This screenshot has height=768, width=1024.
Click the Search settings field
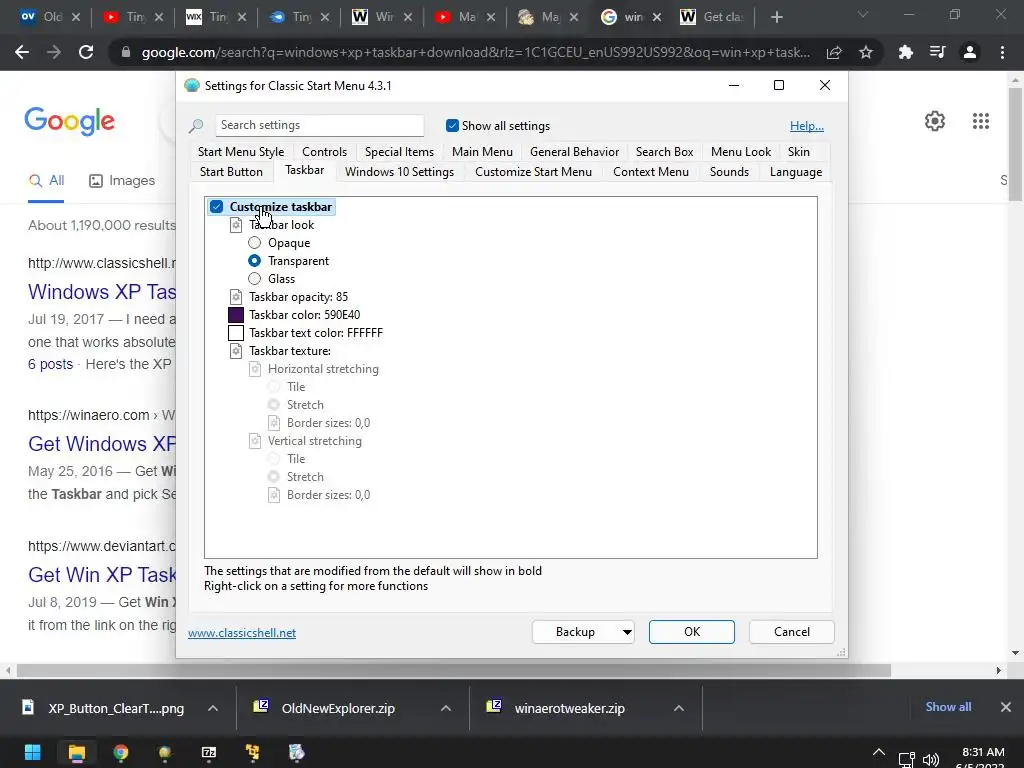(x=319, y=125)
